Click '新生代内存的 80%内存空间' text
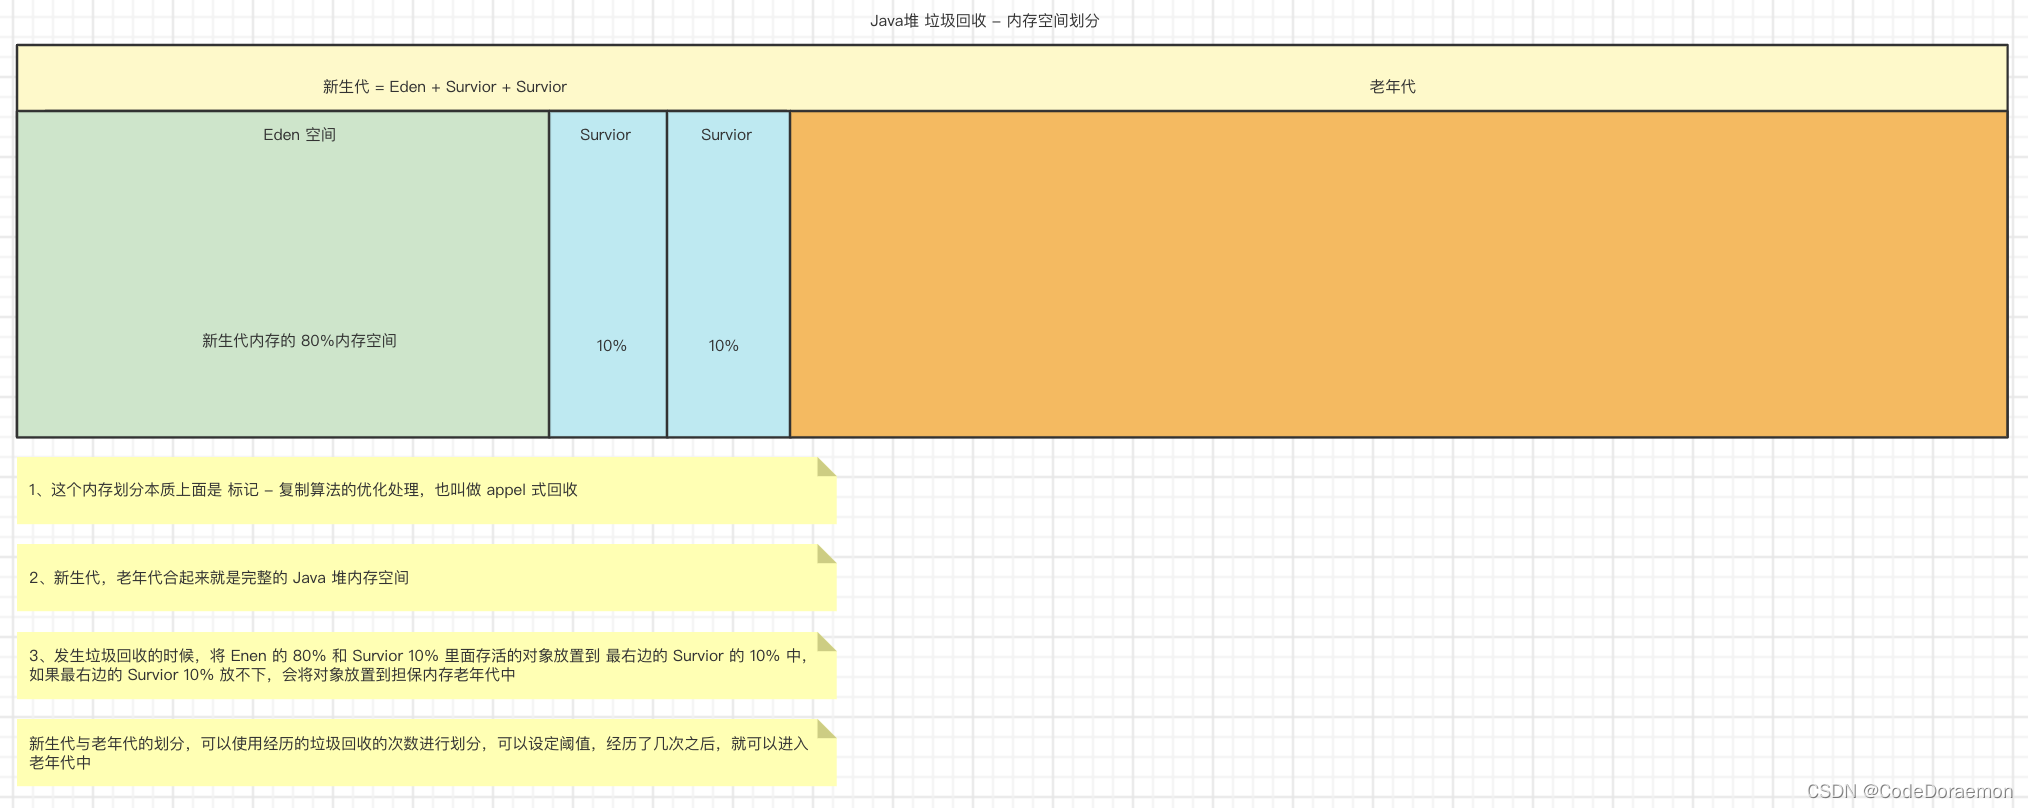This screenshot has width=2028, height=808. click(x=300, y=341)
